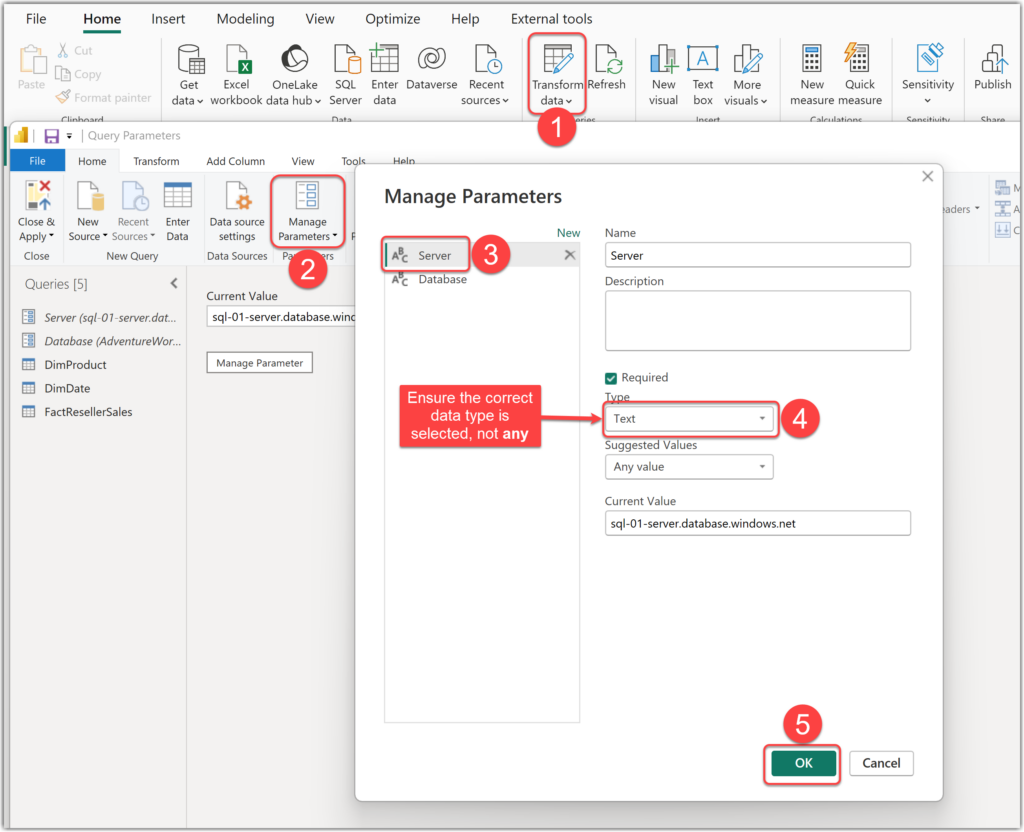
Task: Open the Suggested Values dropdown
Action: [x=689, y=467]
